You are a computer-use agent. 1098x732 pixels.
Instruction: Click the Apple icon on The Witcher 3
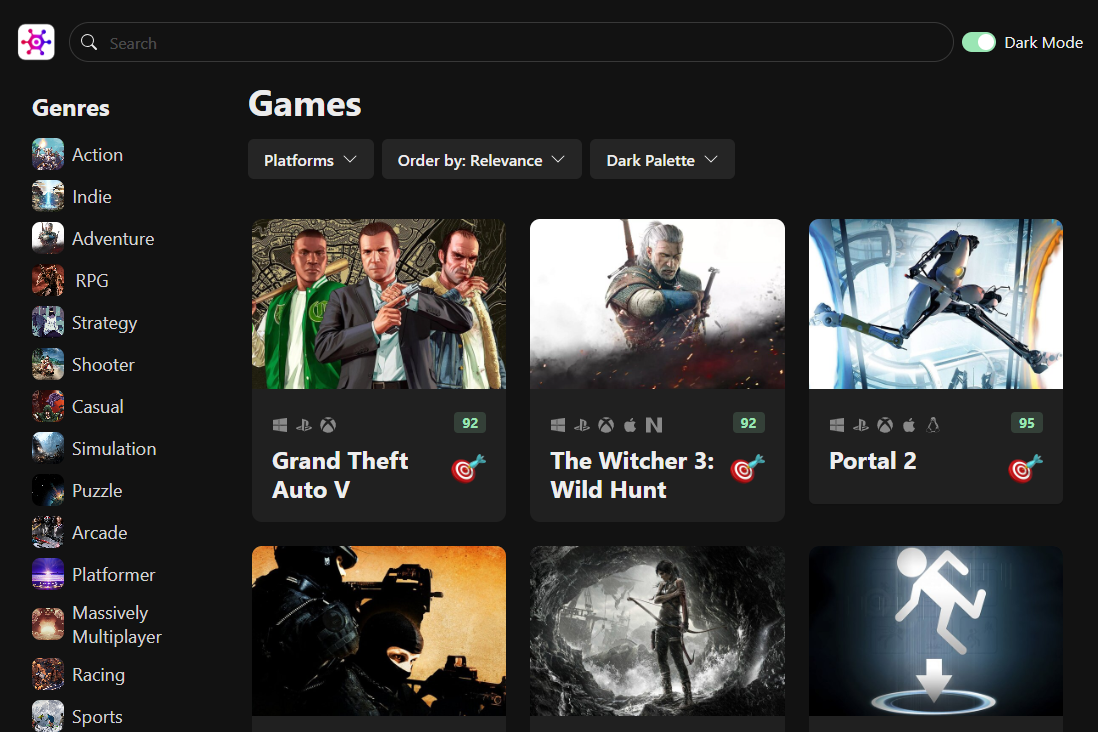click(x=630, y=424)
